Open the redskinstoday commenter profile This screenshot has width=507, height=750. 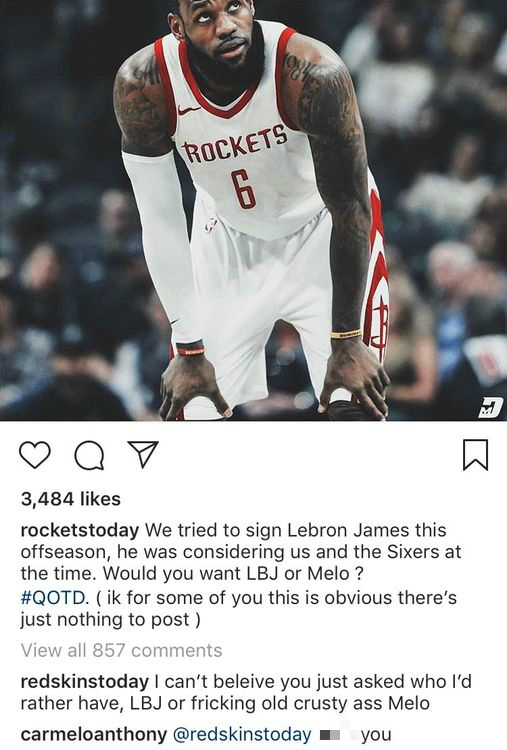[85, 681]
